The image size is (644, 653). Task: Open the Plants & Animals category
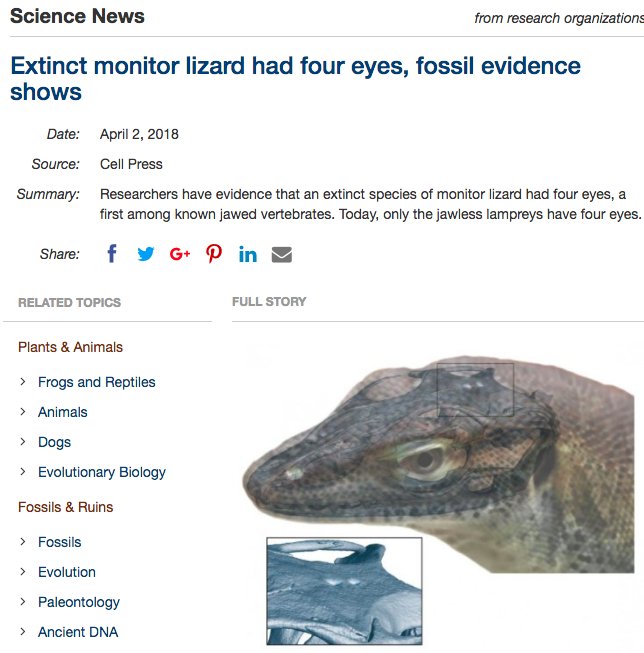(70, 347)
